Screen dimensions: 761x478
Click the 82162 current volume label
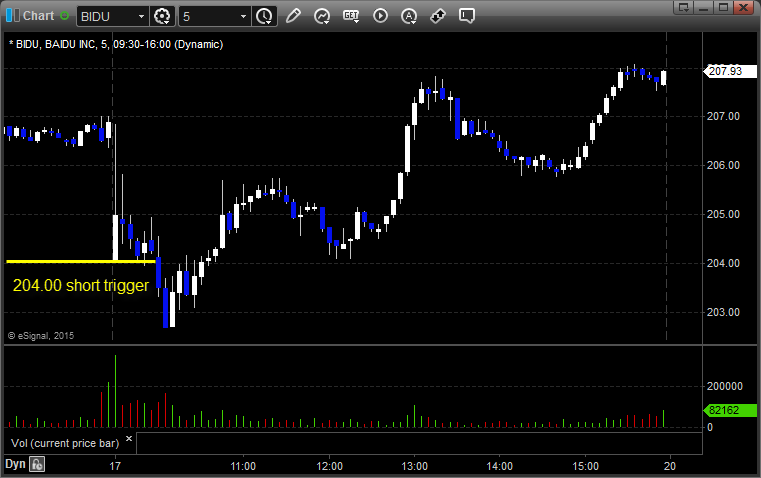(730, 411)
